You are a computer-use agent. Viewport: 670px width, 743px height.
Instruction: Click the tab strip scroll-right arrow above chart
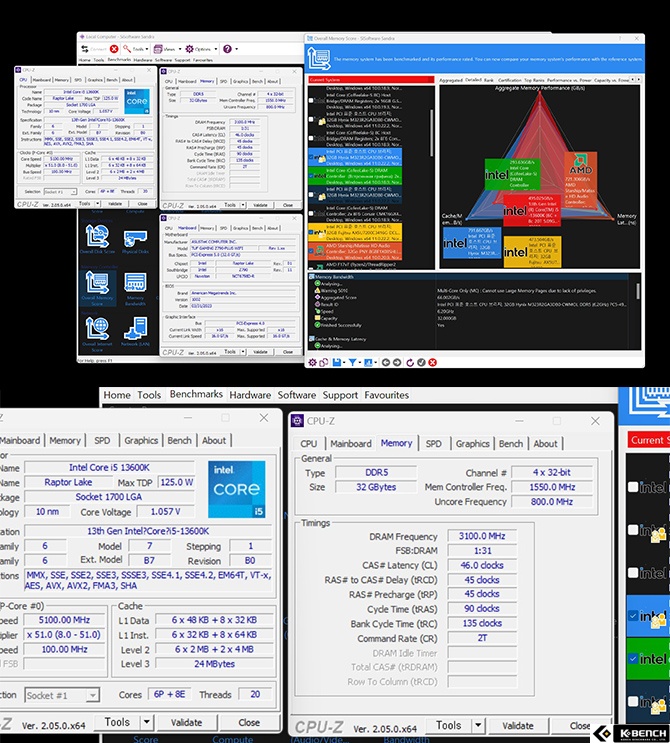[x=638, y=80]
